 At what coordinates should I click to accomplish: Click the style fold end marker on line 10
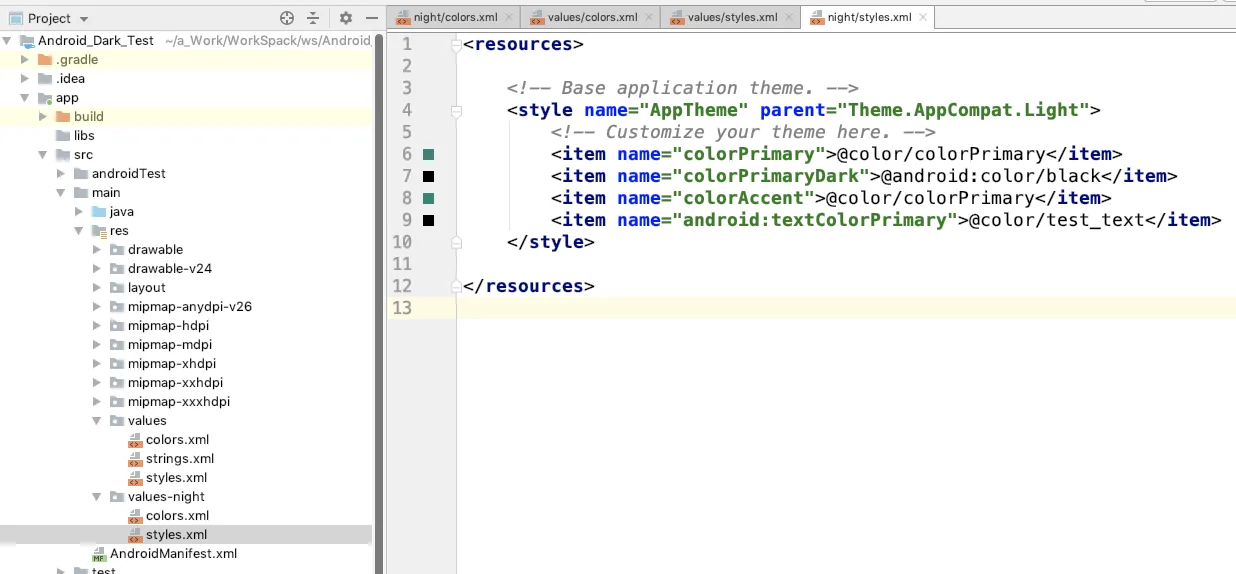pos(457,242)
